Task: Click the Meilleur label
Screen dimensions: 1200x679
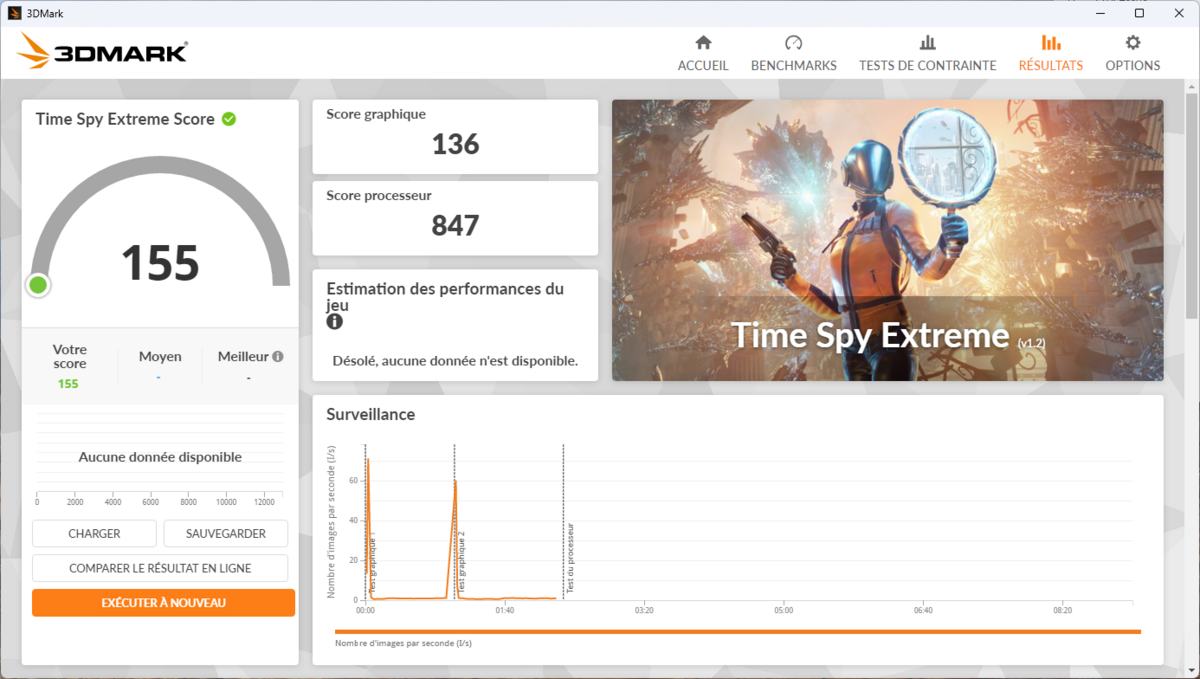Action: pos(243,356)
